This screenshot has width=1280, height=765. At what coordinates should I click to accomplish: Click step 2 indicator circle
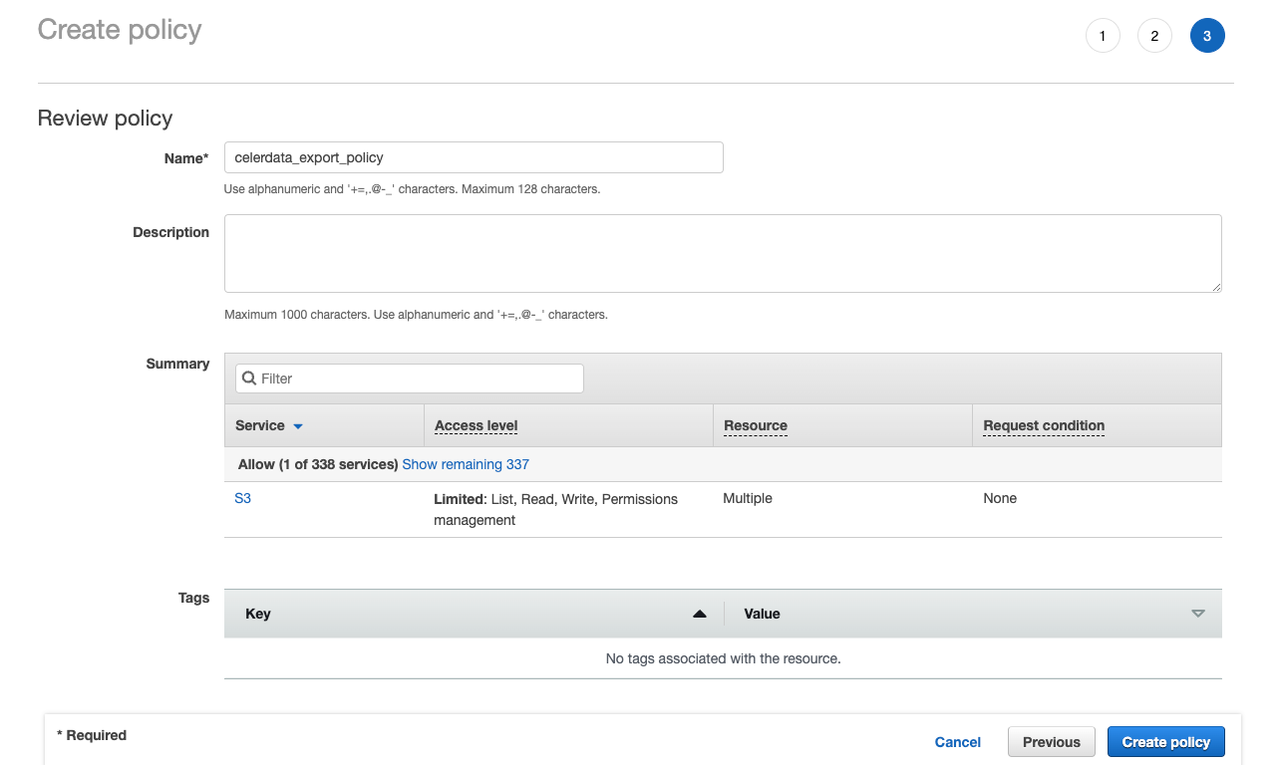1155,35
